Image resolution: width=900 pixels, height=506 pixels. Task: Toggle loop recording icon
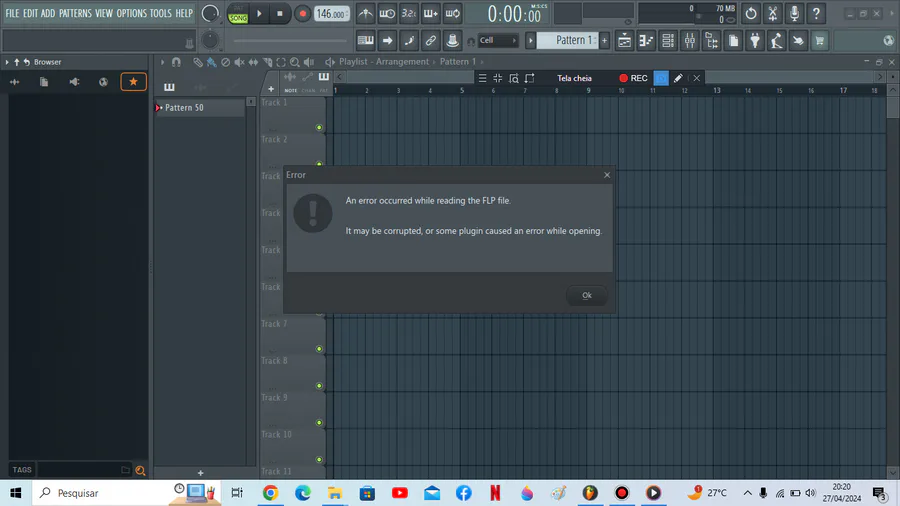pyautogui.click(x=452, y=13)
